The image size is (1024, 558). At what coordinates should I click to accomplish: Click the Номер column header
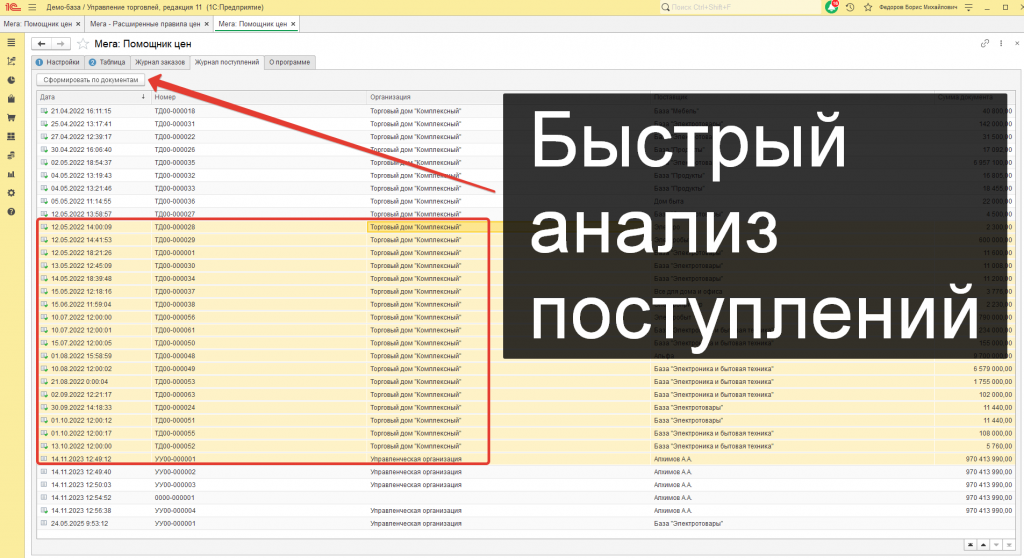pos(259,97)
